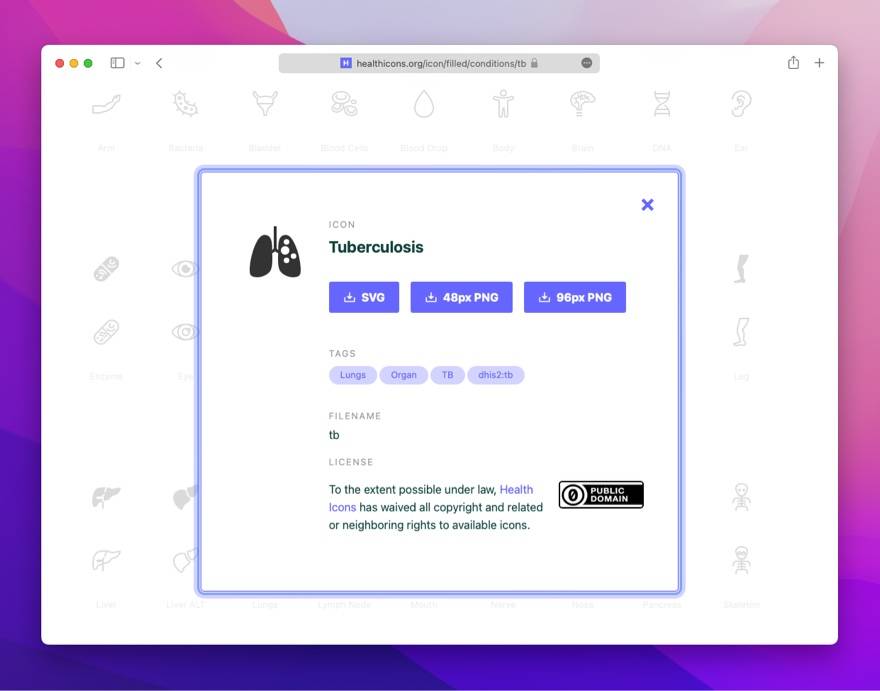Select the outline Liver ALT icon
The height and width of the screenshot is (691, 880).
[185, 560]
